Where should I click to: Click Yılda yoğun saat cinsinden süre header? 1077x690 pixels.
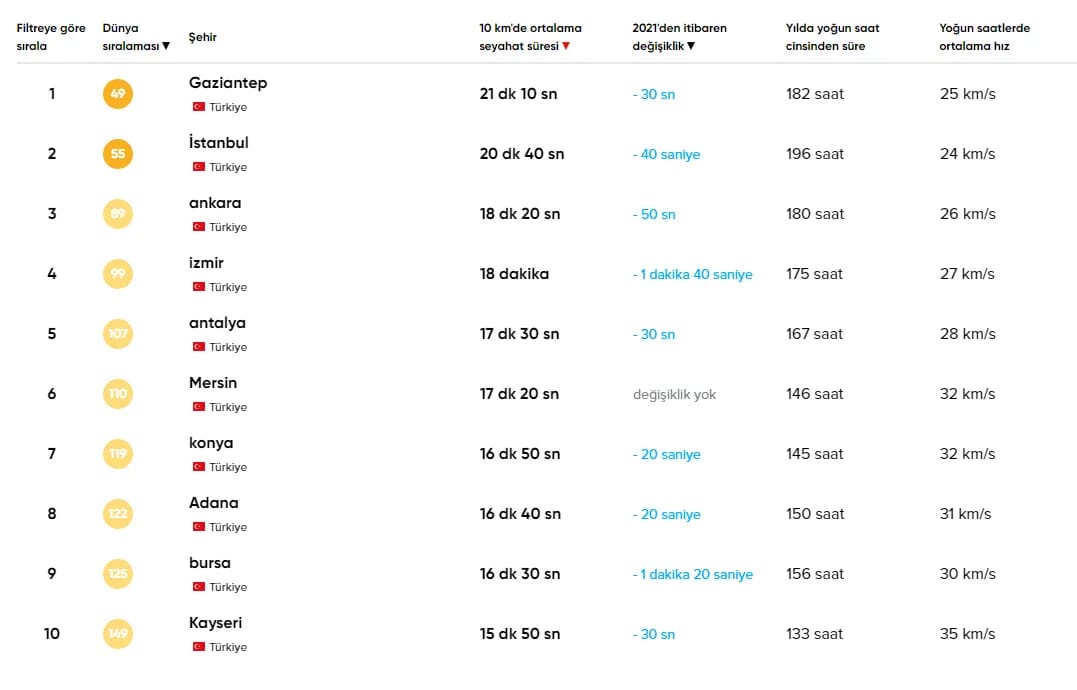(x=832, y=37)
